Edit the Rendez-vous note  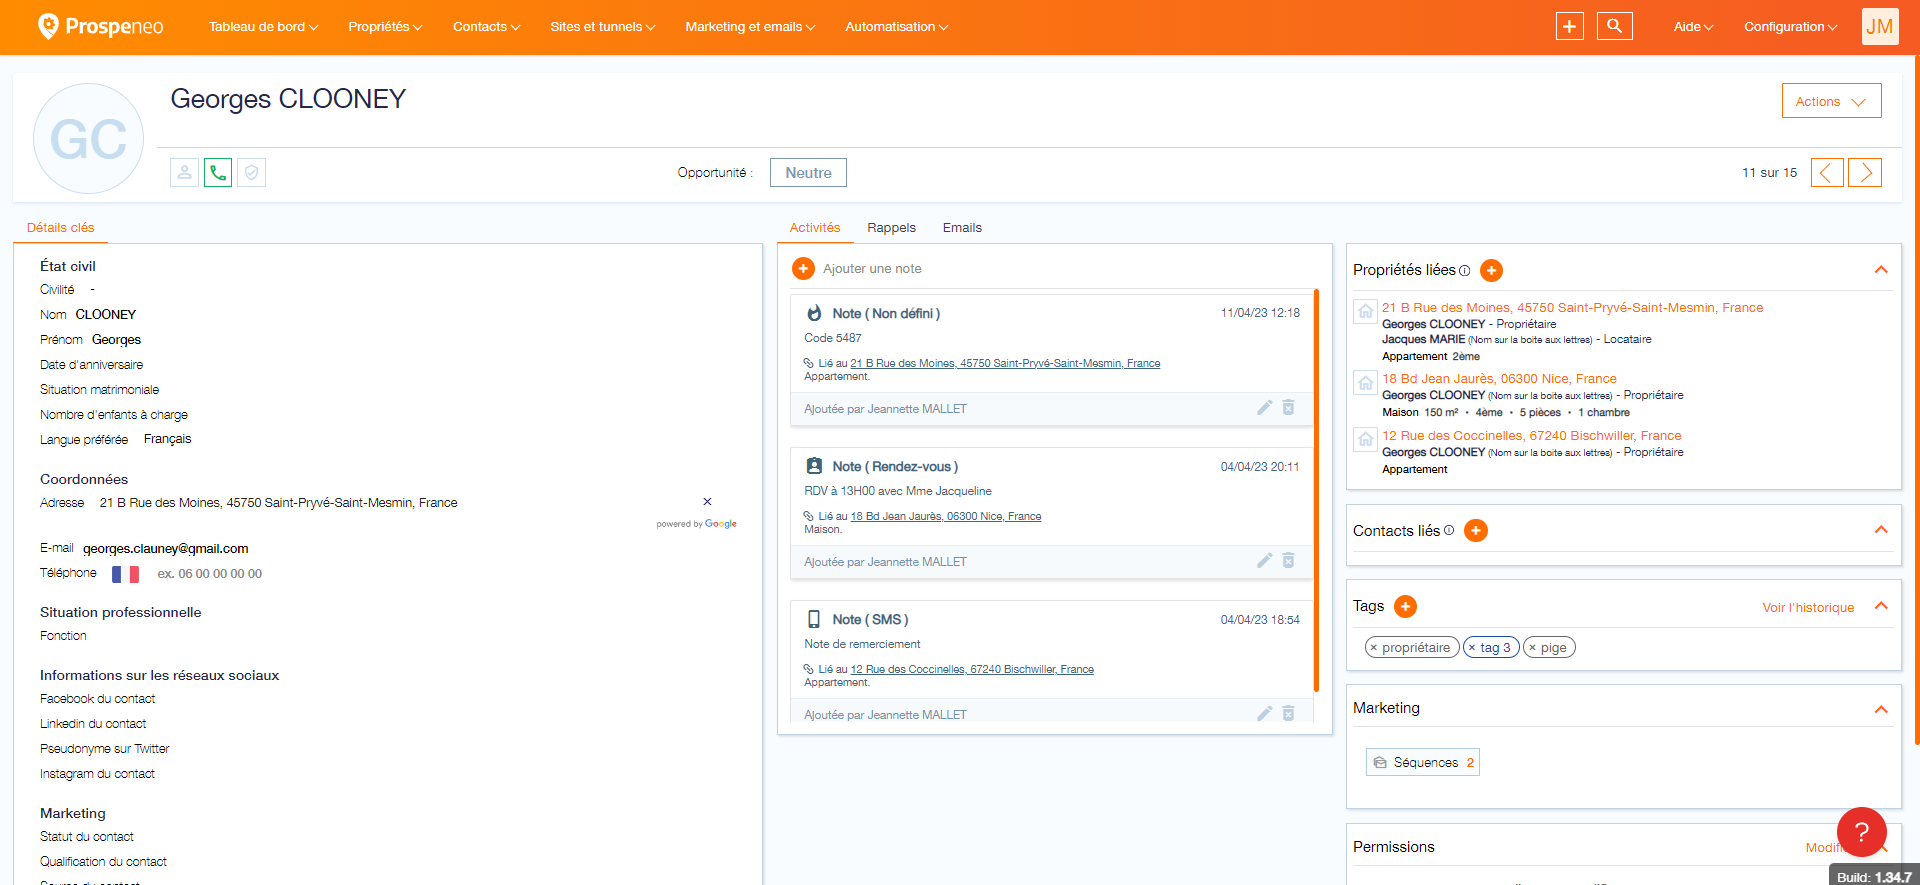[x=1264, y=560]
